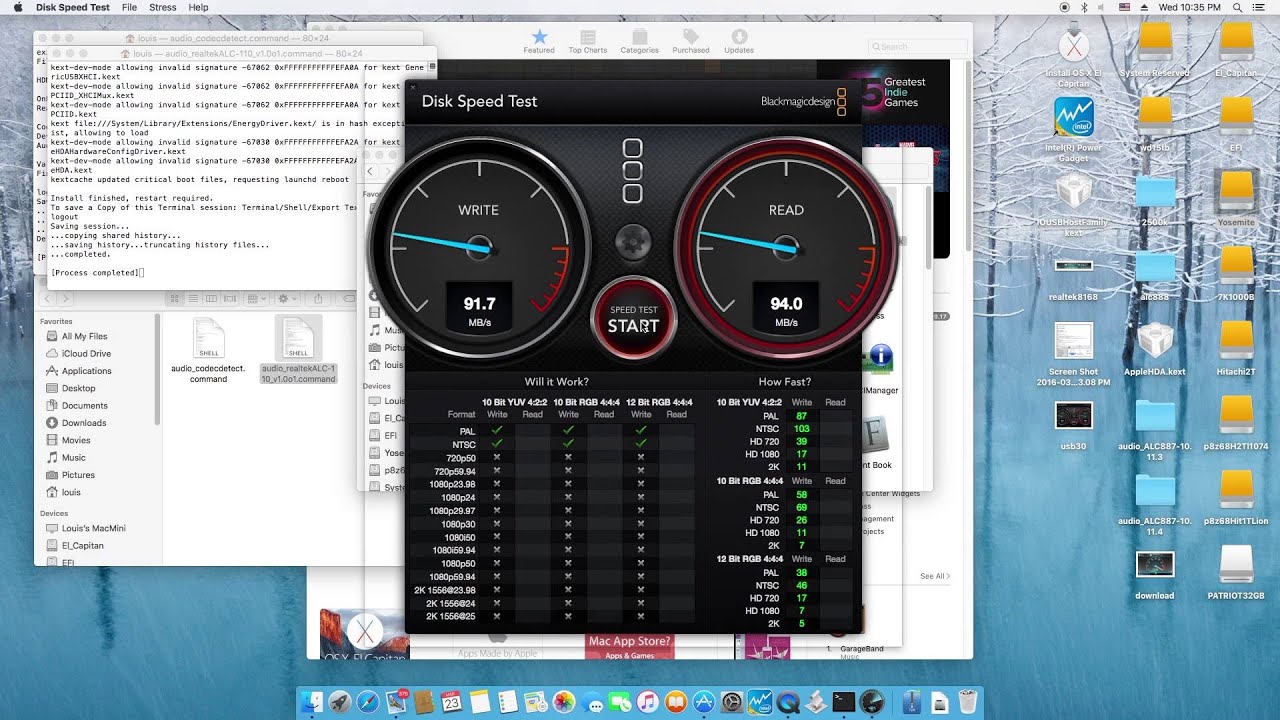1280x720 pixels.
Task: Open Greatest Indie Games banner
Action: pyautogui.click(x=906, y=92)
